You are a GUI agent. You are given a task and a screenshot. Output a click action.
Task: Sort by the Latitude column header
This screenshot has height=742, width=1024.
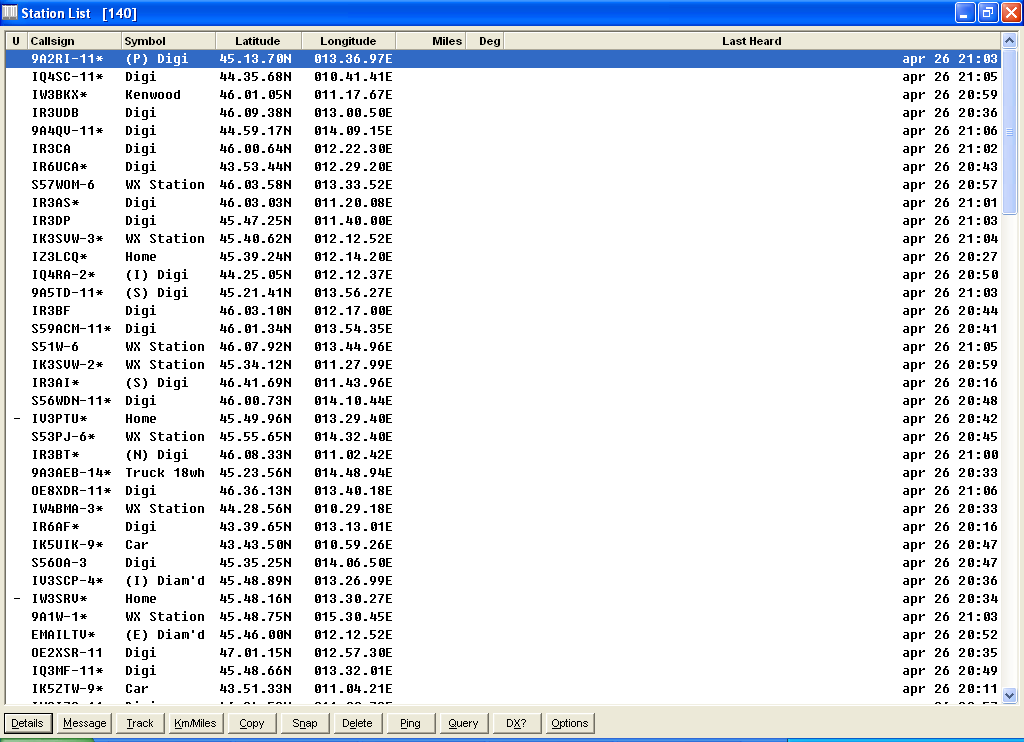(x=259, y=41)
